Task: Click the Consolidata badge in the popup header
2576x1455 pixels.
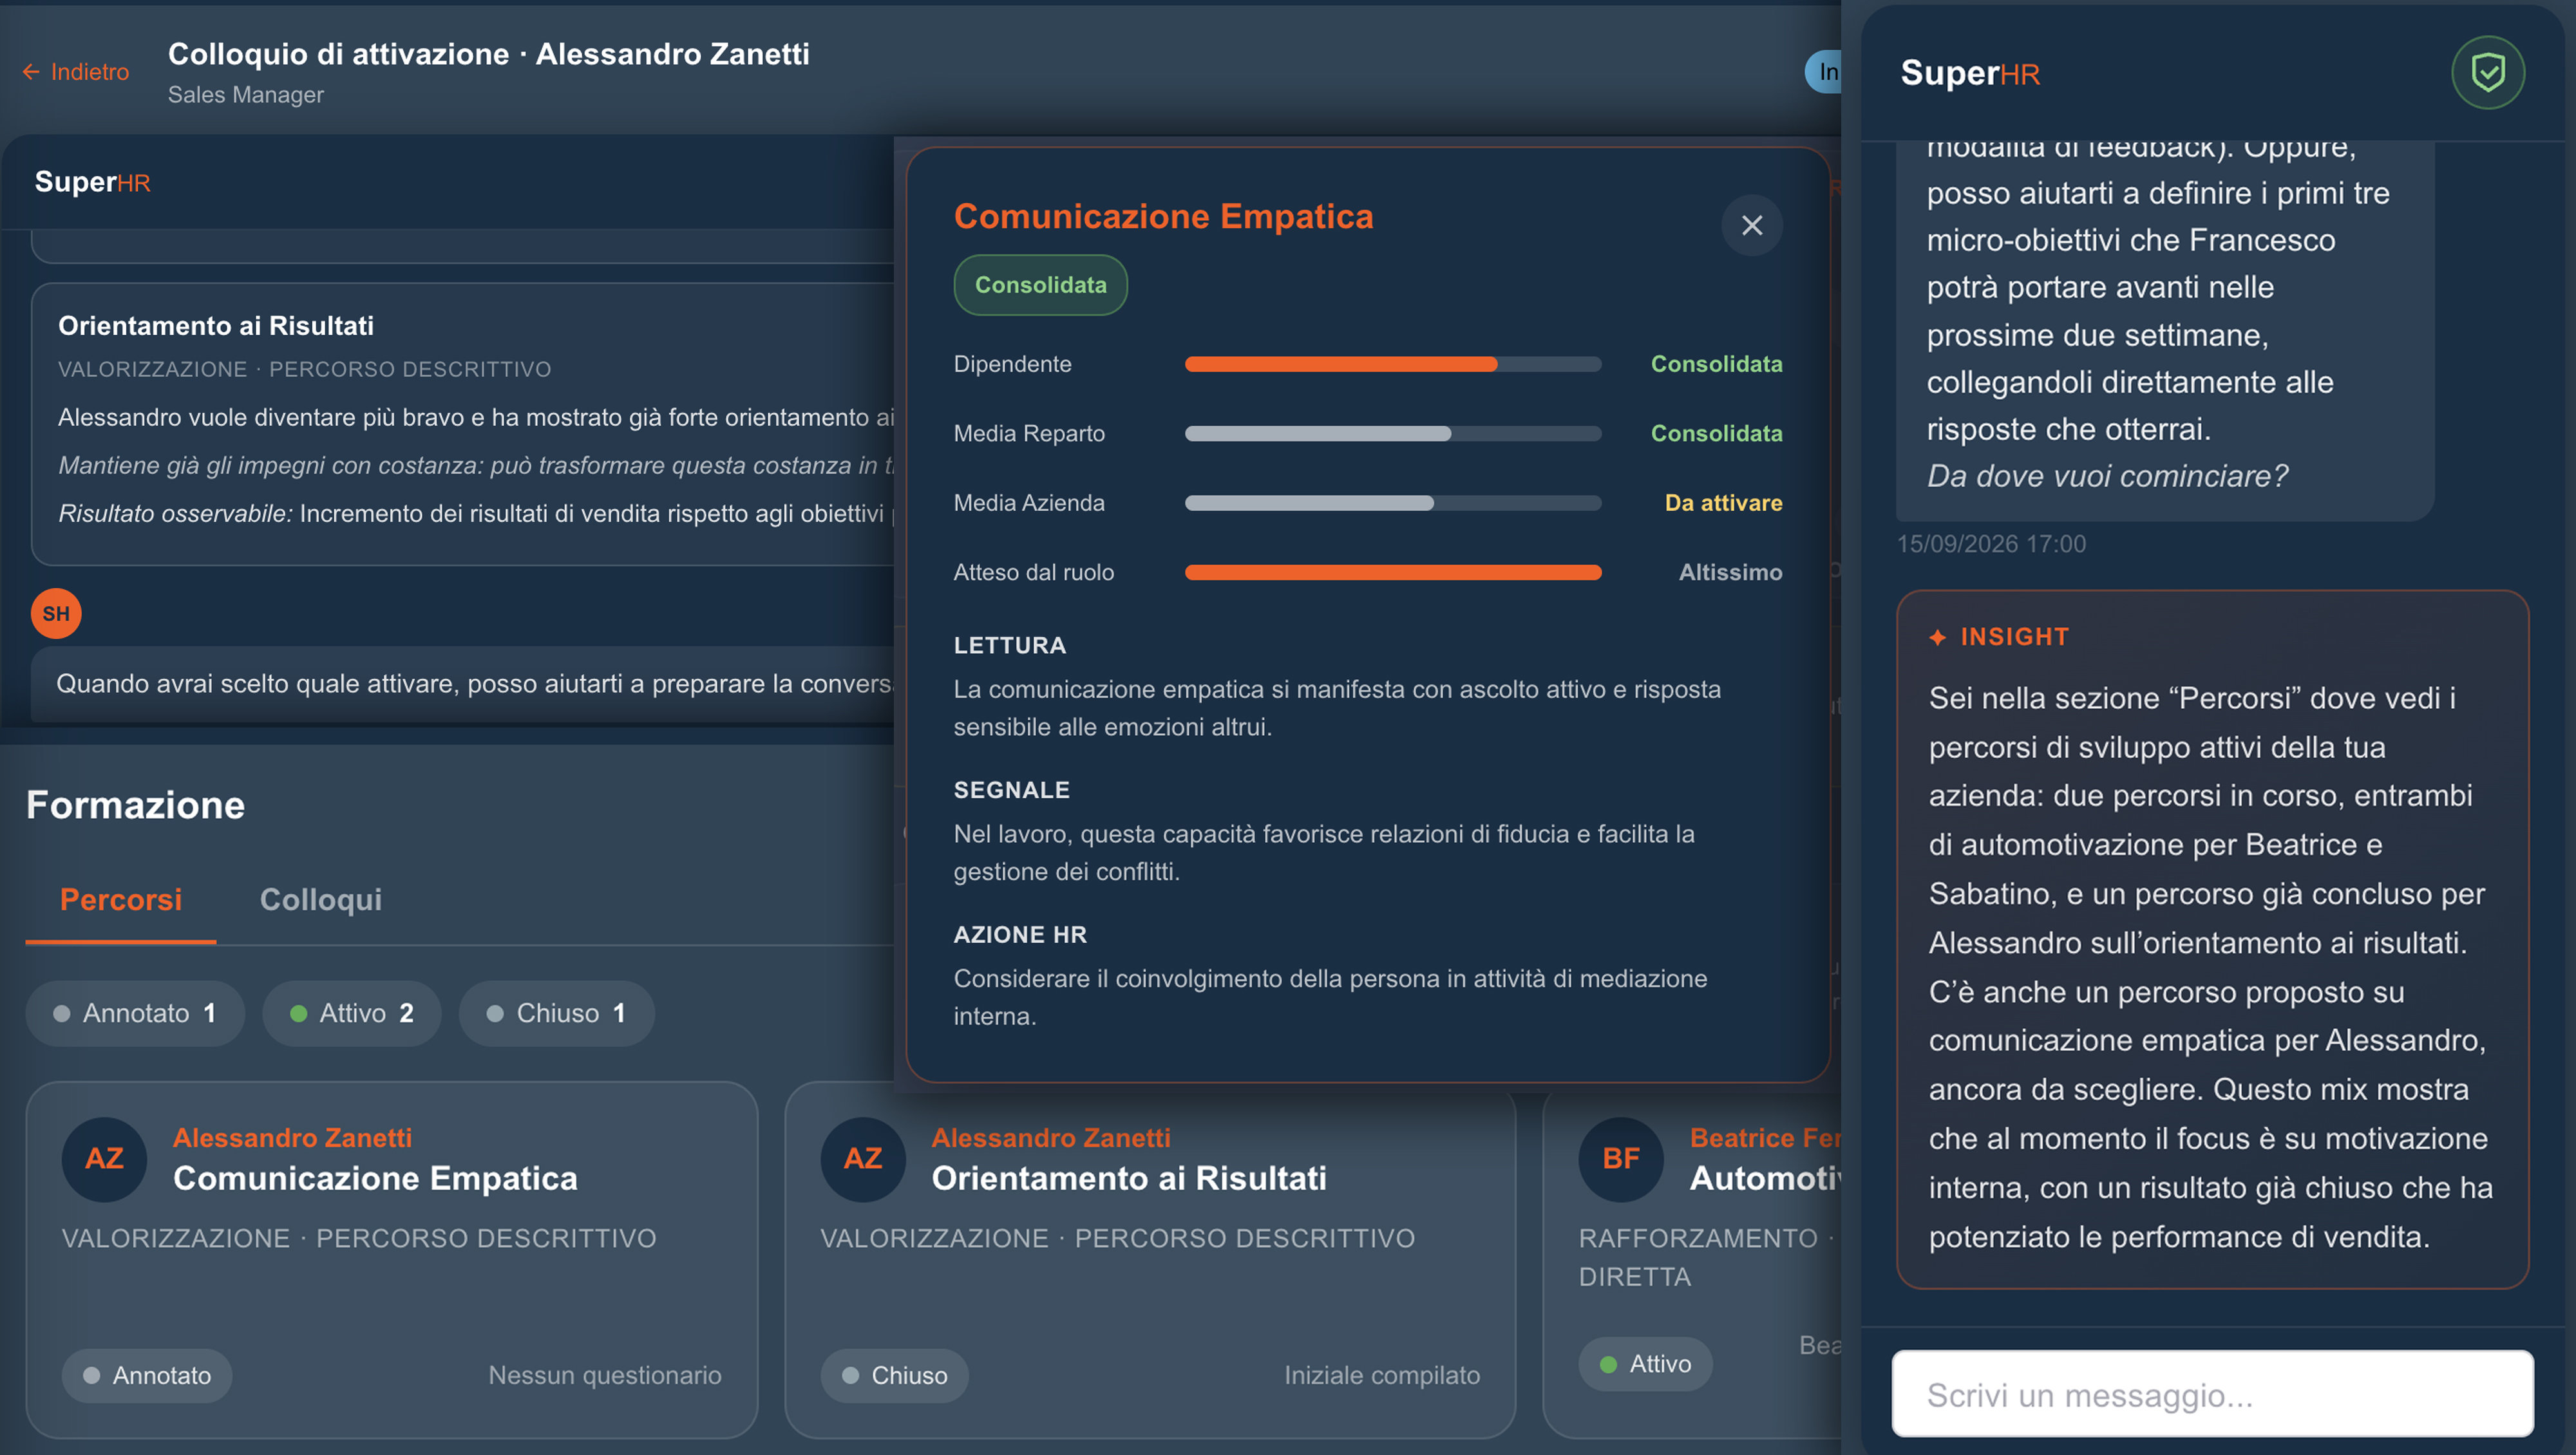Action: (1040, 285)
